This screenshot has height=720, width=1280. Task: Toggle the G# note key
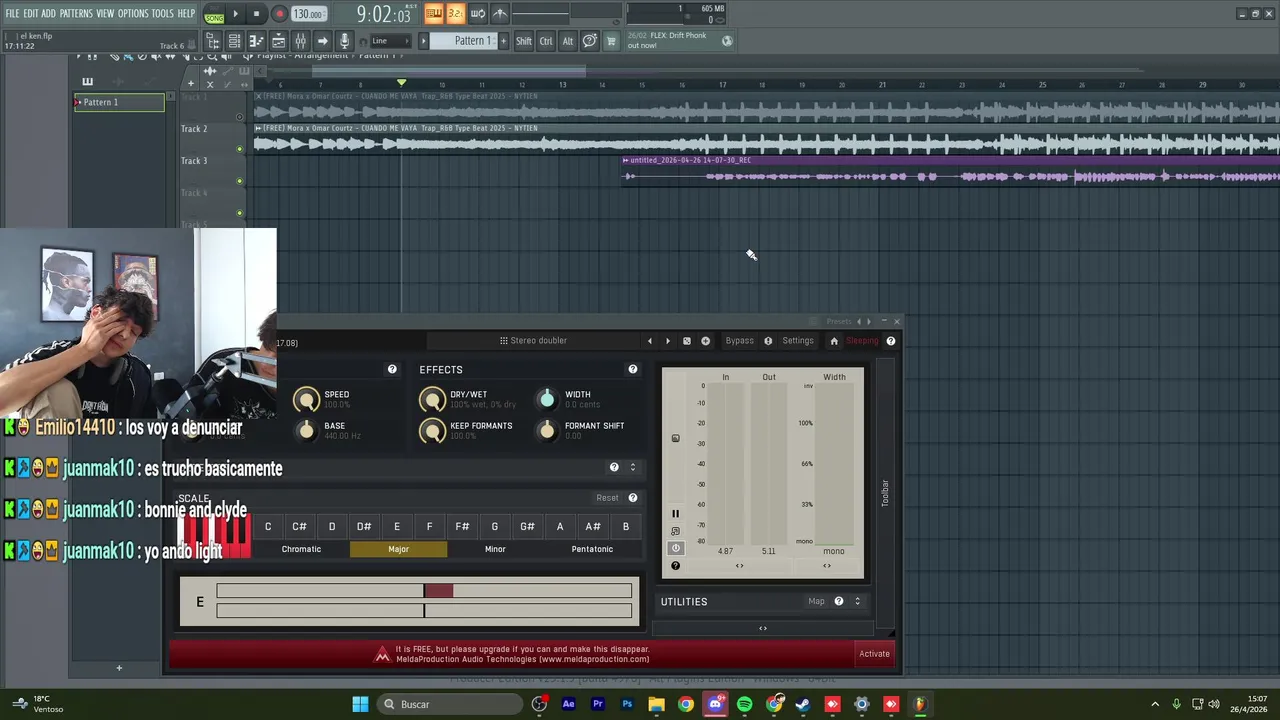pyautogui.click(x=527, y=526)
